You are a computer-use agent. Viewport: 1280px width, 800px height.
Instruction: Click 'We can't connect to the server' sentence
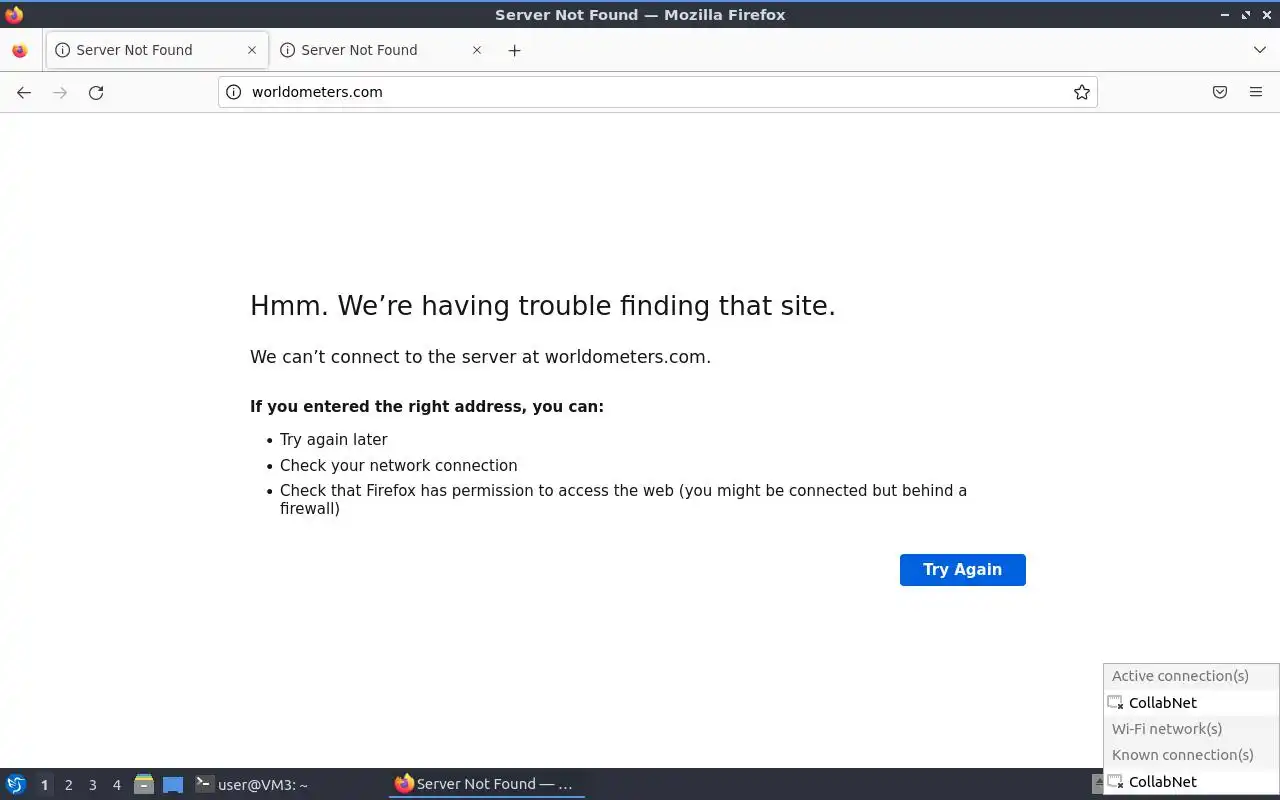tap(480, 357)
